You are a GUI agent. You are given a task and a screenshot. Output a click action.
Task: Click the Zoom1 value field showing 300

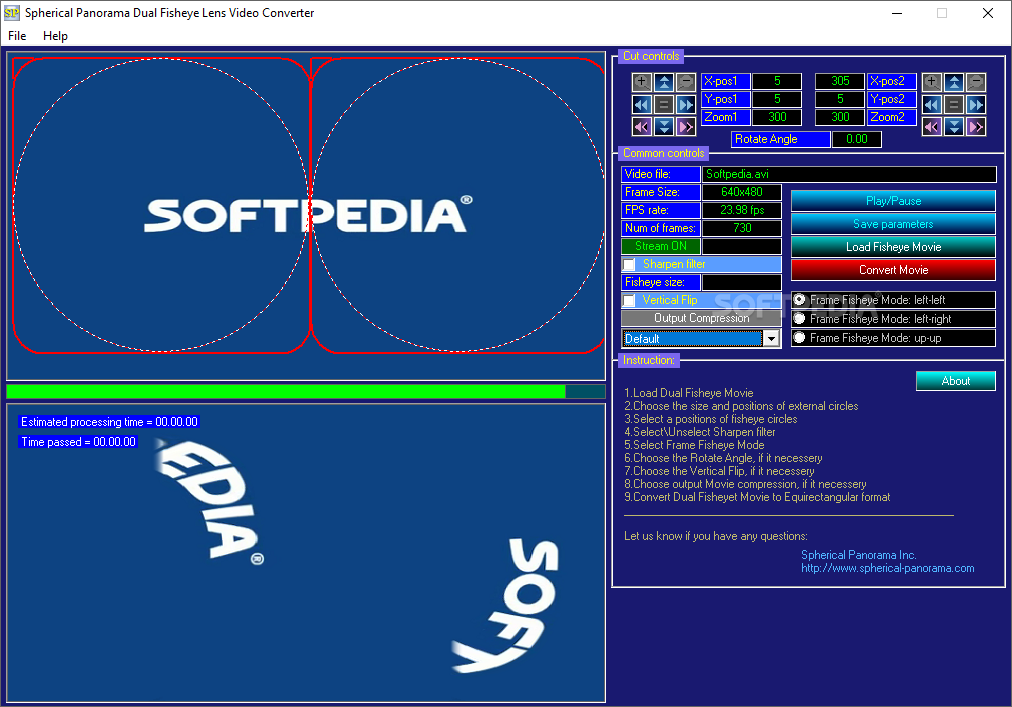tap(777, 118)
